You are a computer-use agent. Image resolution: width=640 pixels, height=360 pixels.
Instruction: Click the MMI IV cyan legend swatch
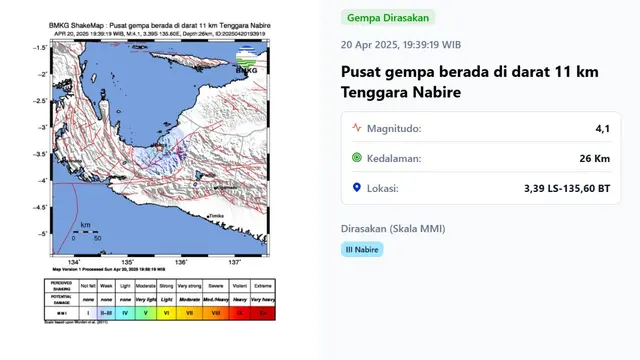coord(125,313)
